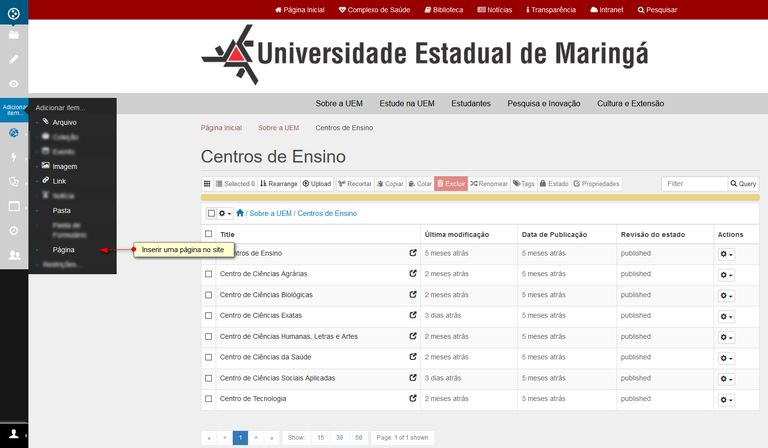768x448 pixels.
Task: Click the Filter text input field
Action: [693, 184]
